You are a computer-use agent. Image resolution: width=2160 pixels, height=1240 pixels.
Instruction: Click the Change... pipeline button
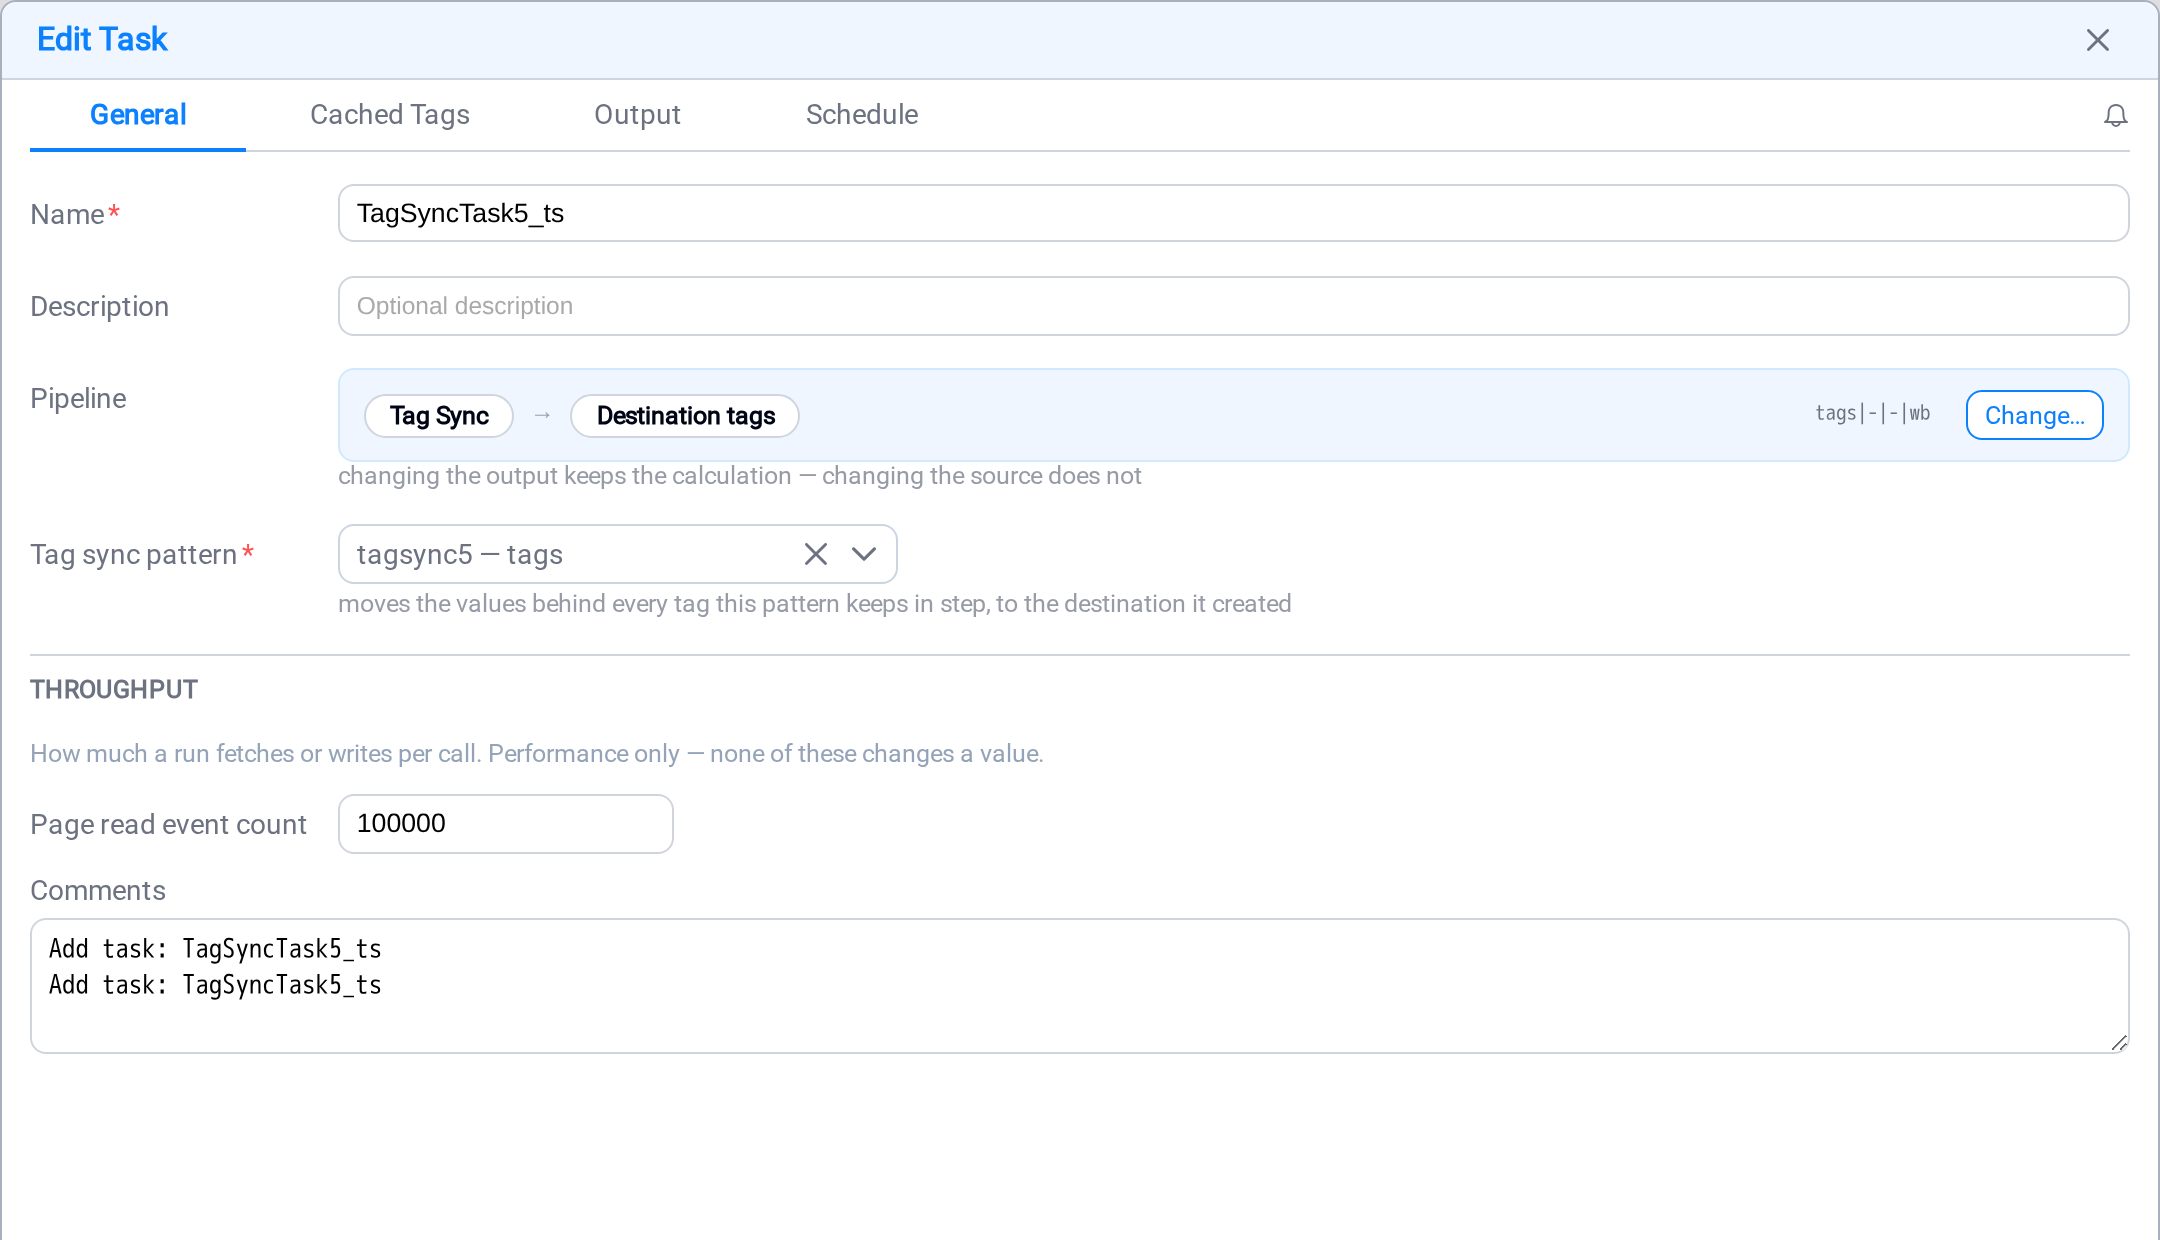coord(2034,415)
